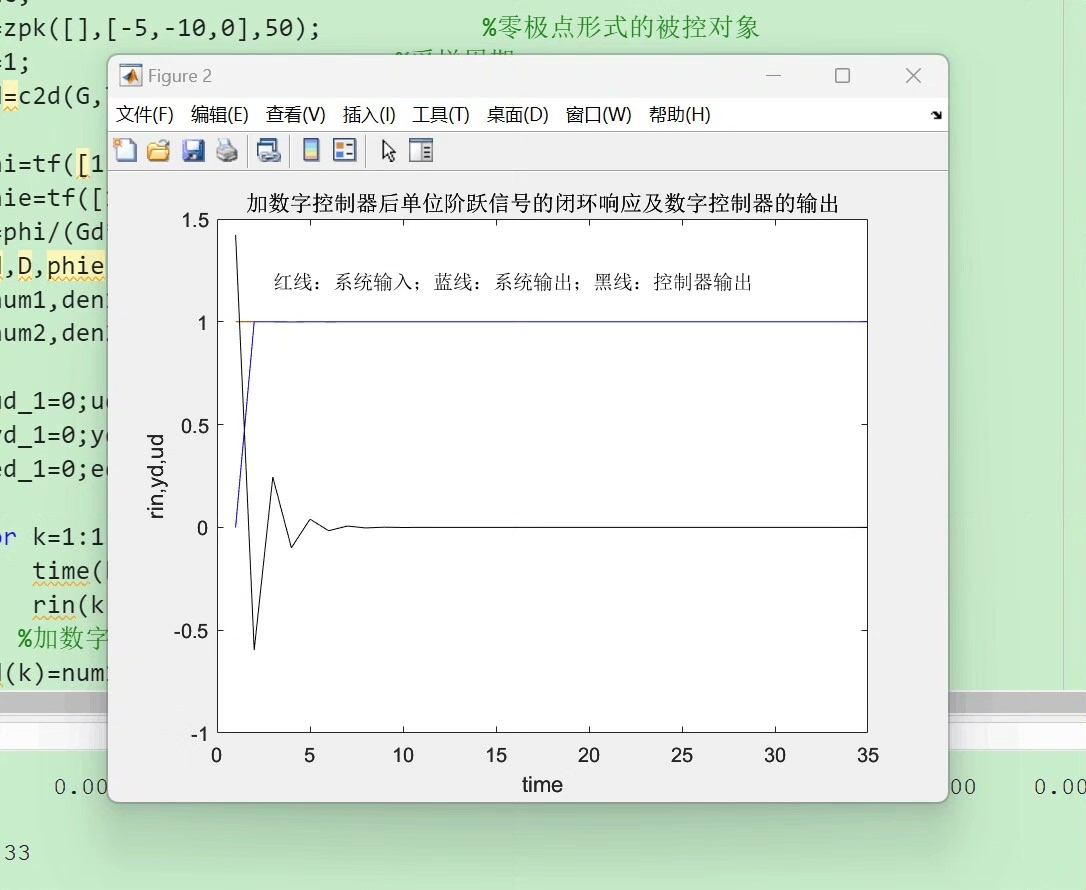Open the 查看(V) menu
1086x890 pixels.
[294, 115]
